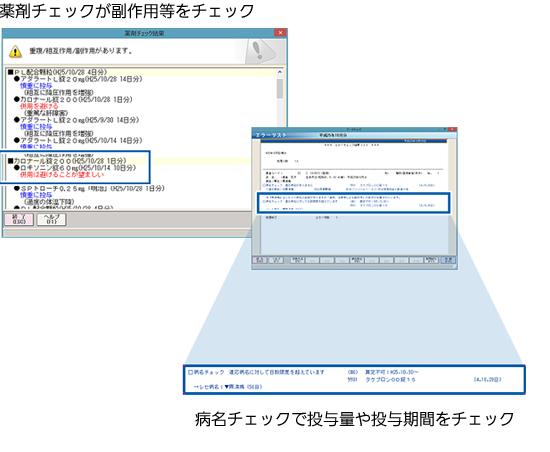Close the 薬剤チェック結果 window
The image size is (550, 452).
click(x=280, y=33)
